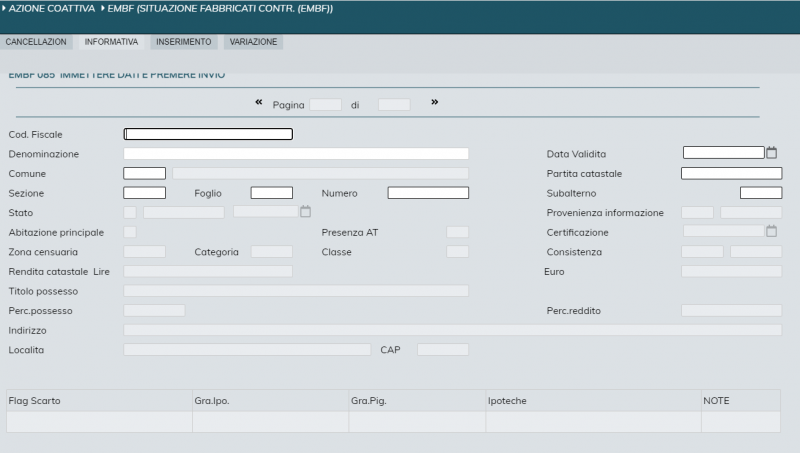Image resolution: width=800 pixels, height=453 pixels.
Task: Click EMBF (Situazione Fabbricati Contr.) breadcrumb
Action: point(220,9)
